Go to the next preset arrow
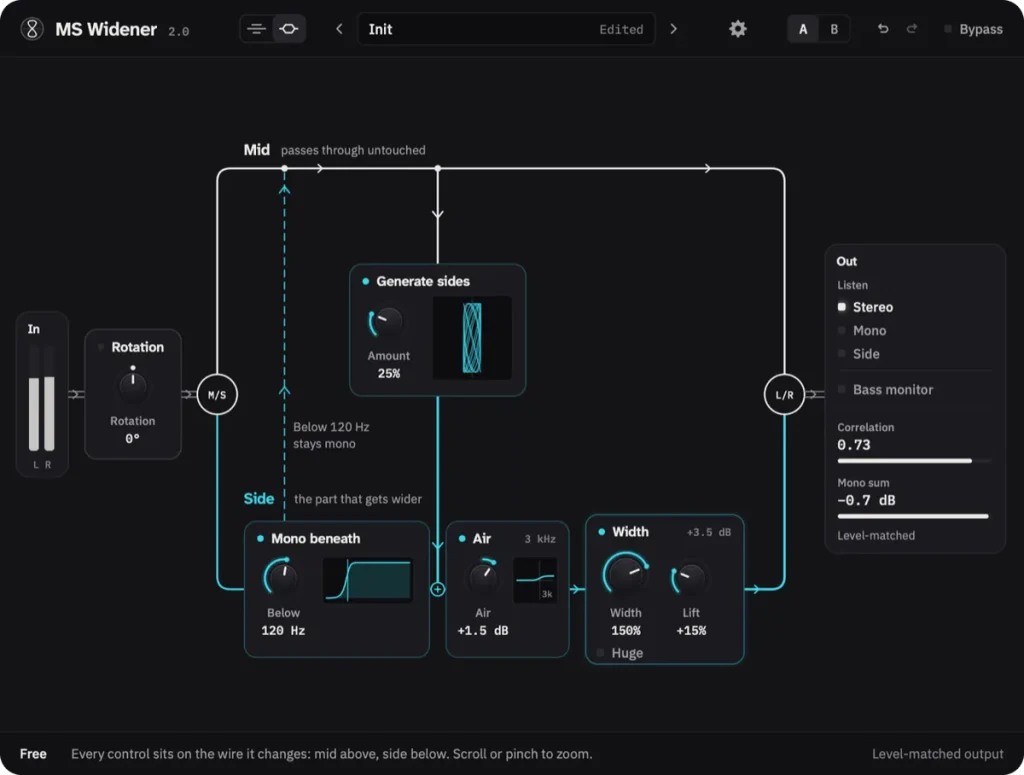1024x775 pixels. tap(673, 29)
